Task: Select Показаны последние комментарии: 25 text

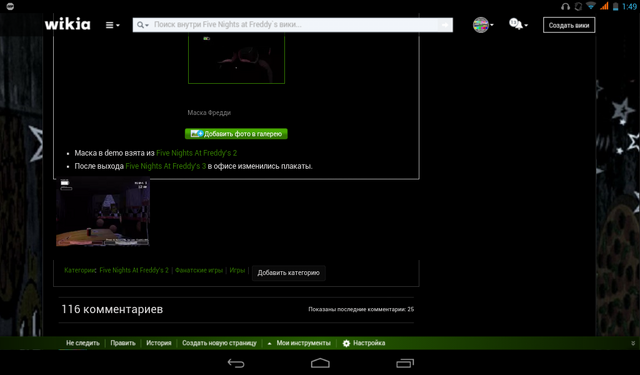Action: click(x=361, y=309)
